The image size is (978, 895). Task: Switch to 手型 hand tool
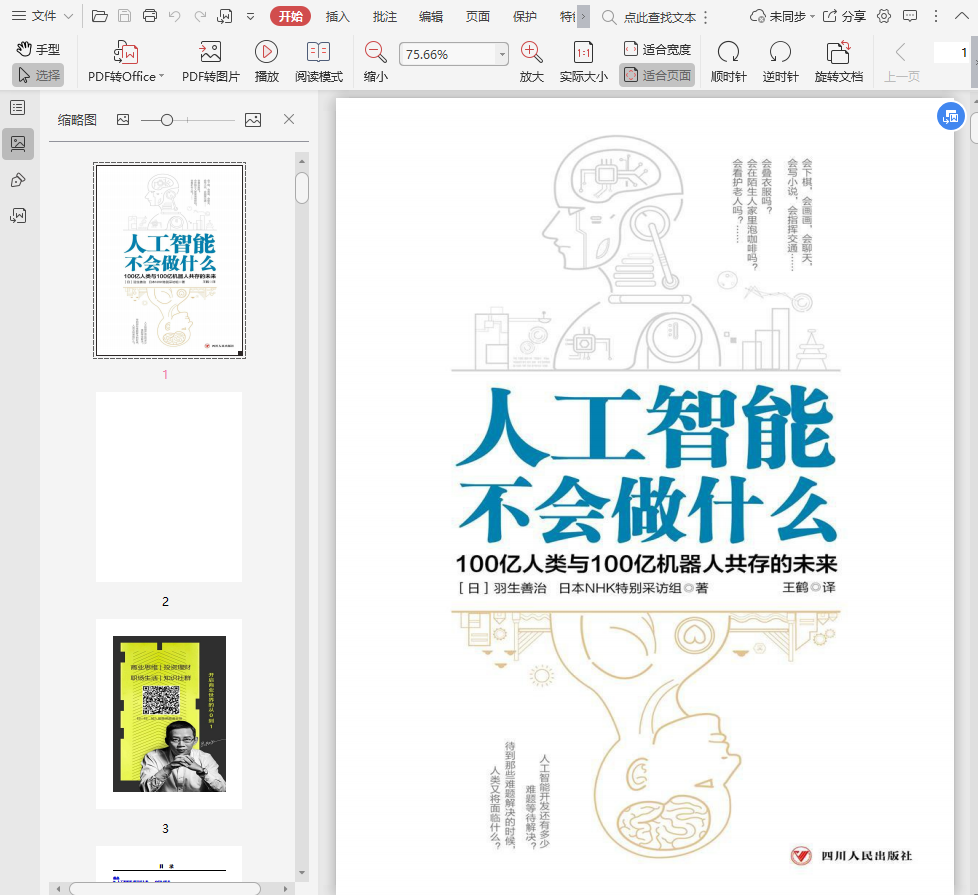[x=38, y=49]
